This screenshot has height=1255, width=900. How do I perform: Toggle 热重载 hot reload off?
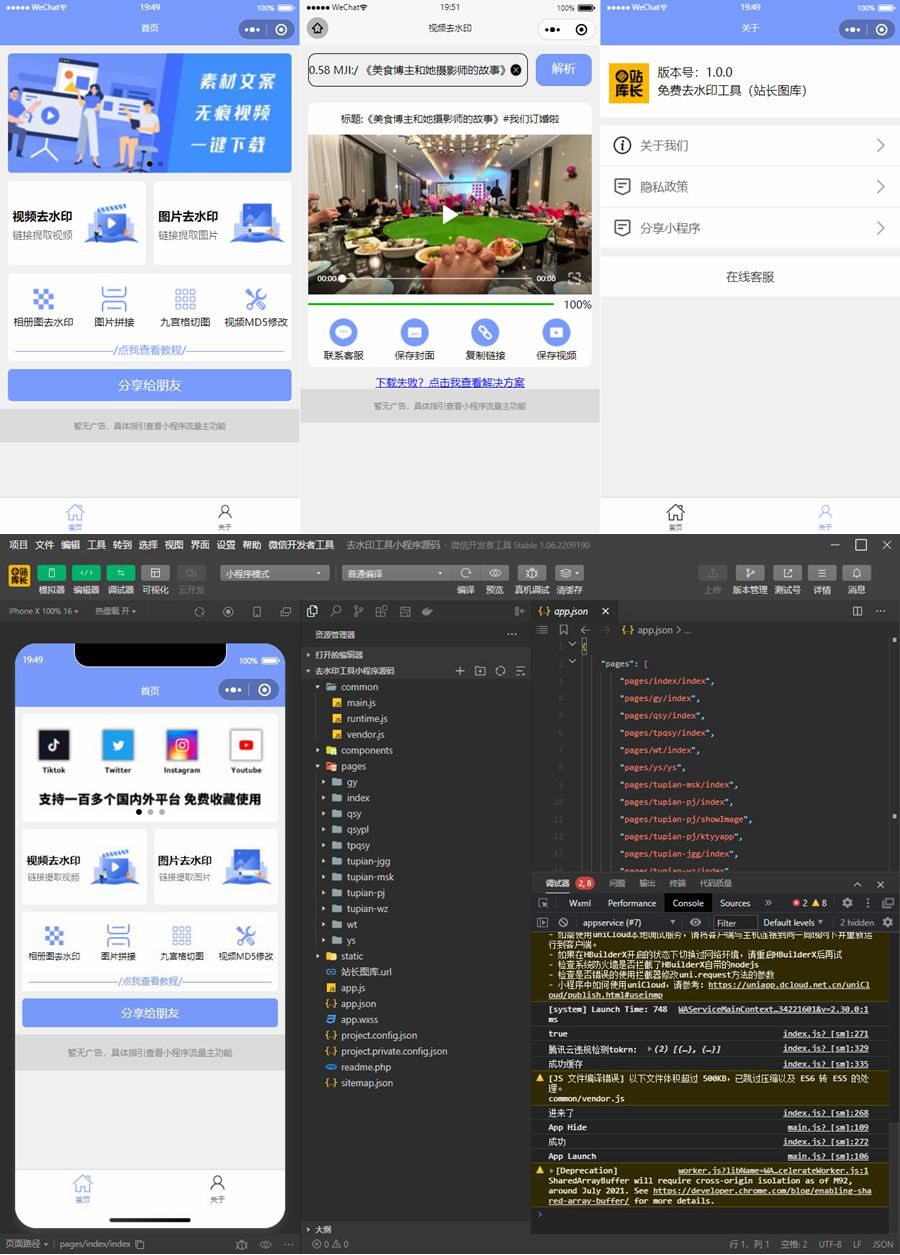point(113,611)
